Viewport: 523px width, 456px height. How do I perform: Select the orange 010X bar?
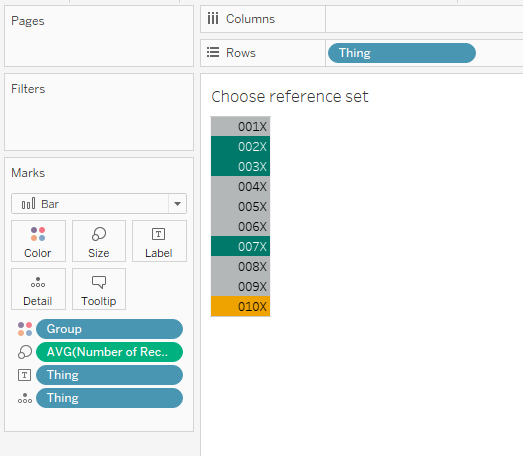(240, 306)
